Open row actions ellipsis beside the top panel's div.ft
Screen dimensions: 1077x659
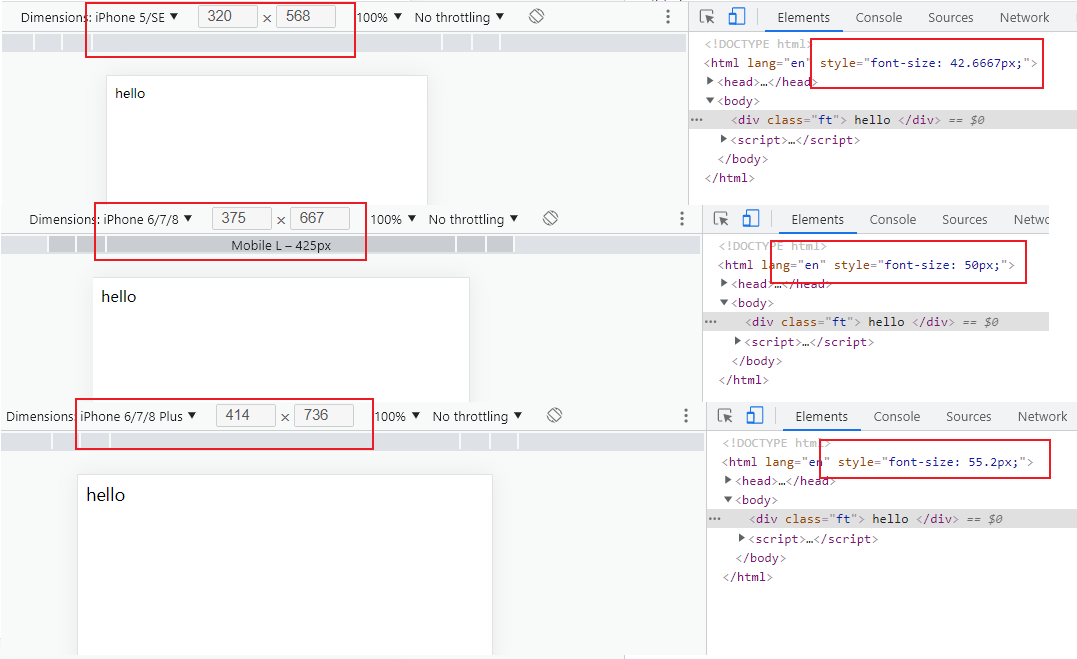[696, 120]
